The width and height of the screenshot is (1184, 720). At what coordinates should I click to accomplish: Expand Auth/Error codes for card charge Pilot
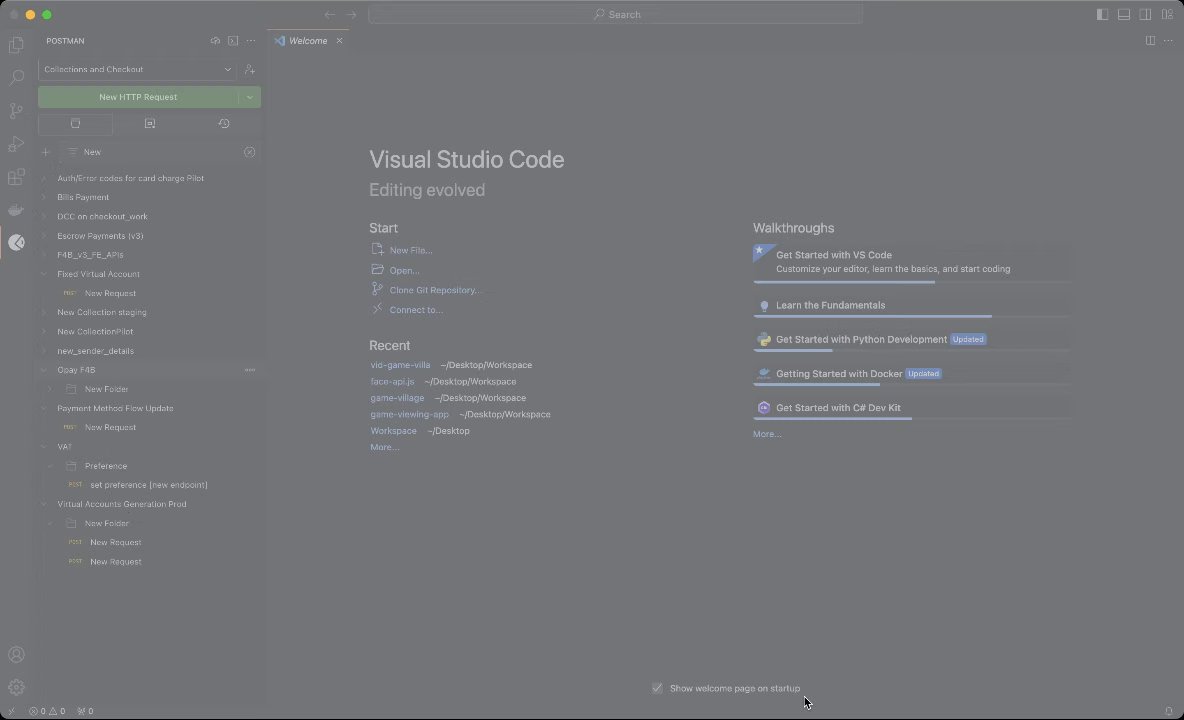click(x=44, y=178)
